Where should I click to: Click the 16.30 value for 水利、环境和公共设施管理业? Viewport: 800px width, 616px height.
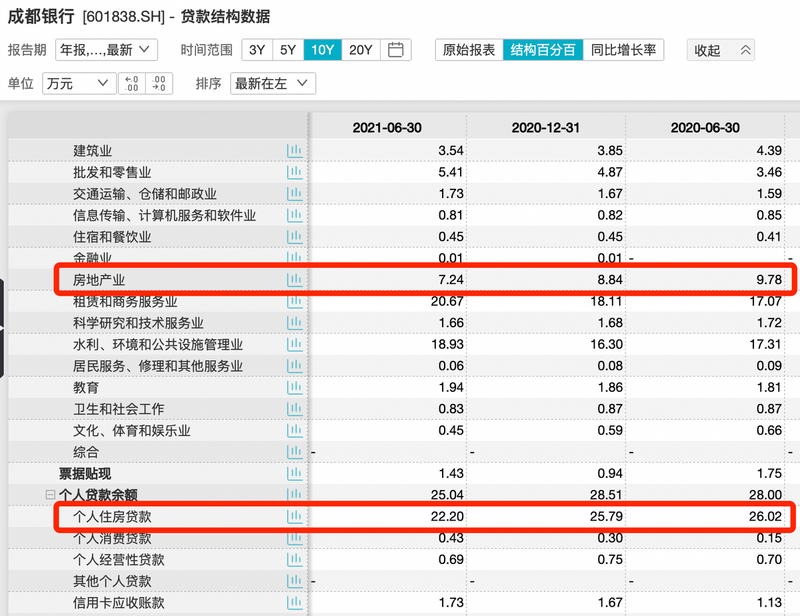click(606, 344)
